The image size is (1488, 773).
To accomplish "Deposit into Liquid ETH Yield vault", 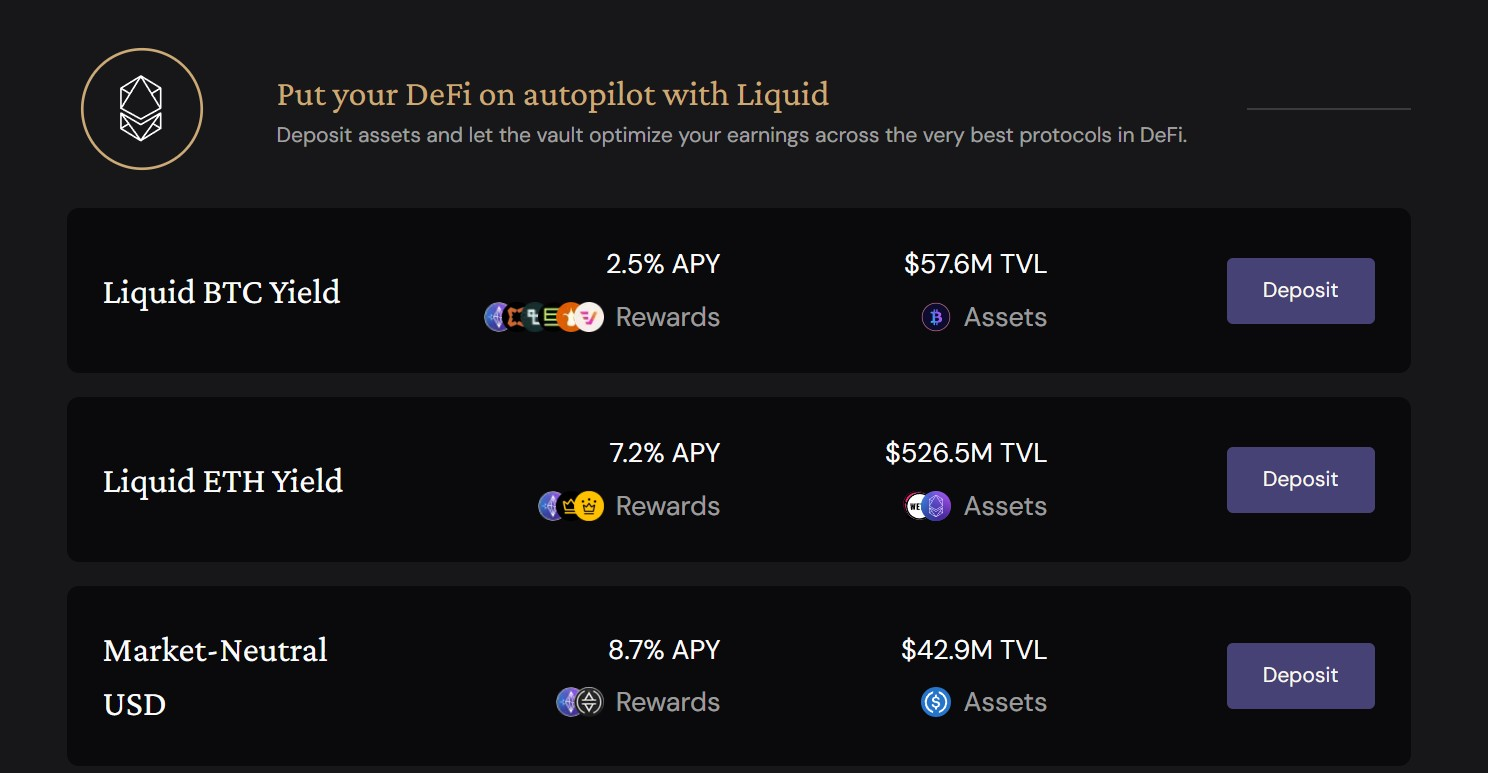I will [x=1300, y=480].
